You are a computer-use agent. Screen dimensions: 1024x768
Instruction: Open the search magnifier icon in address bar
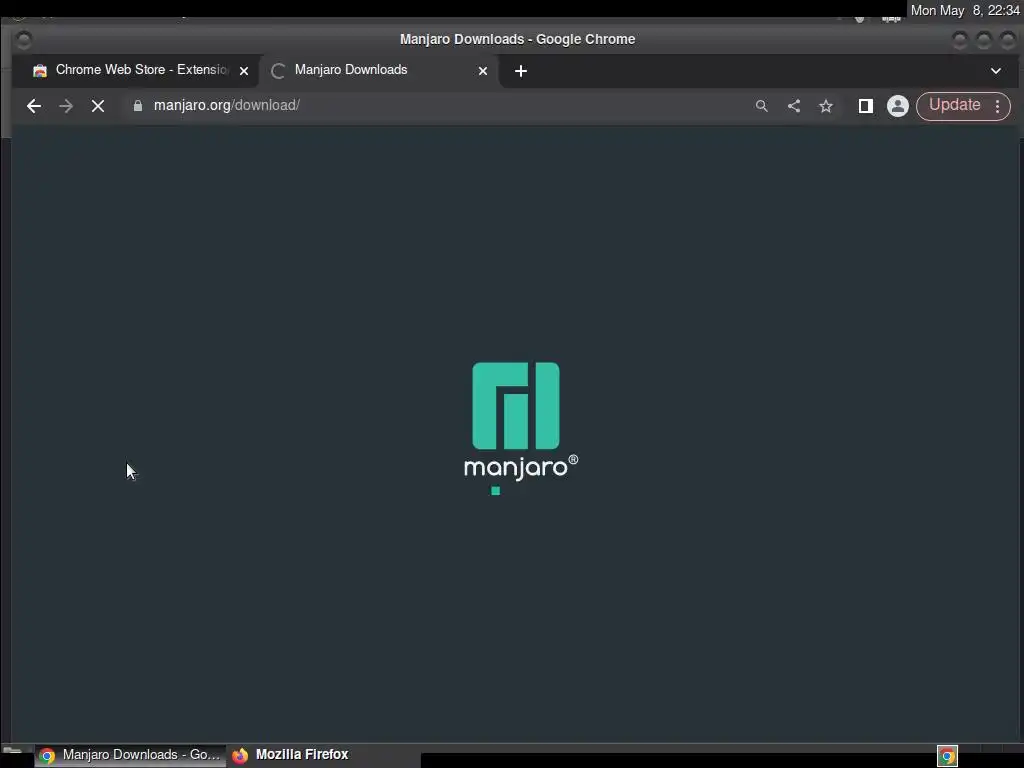tap(761, 106)
